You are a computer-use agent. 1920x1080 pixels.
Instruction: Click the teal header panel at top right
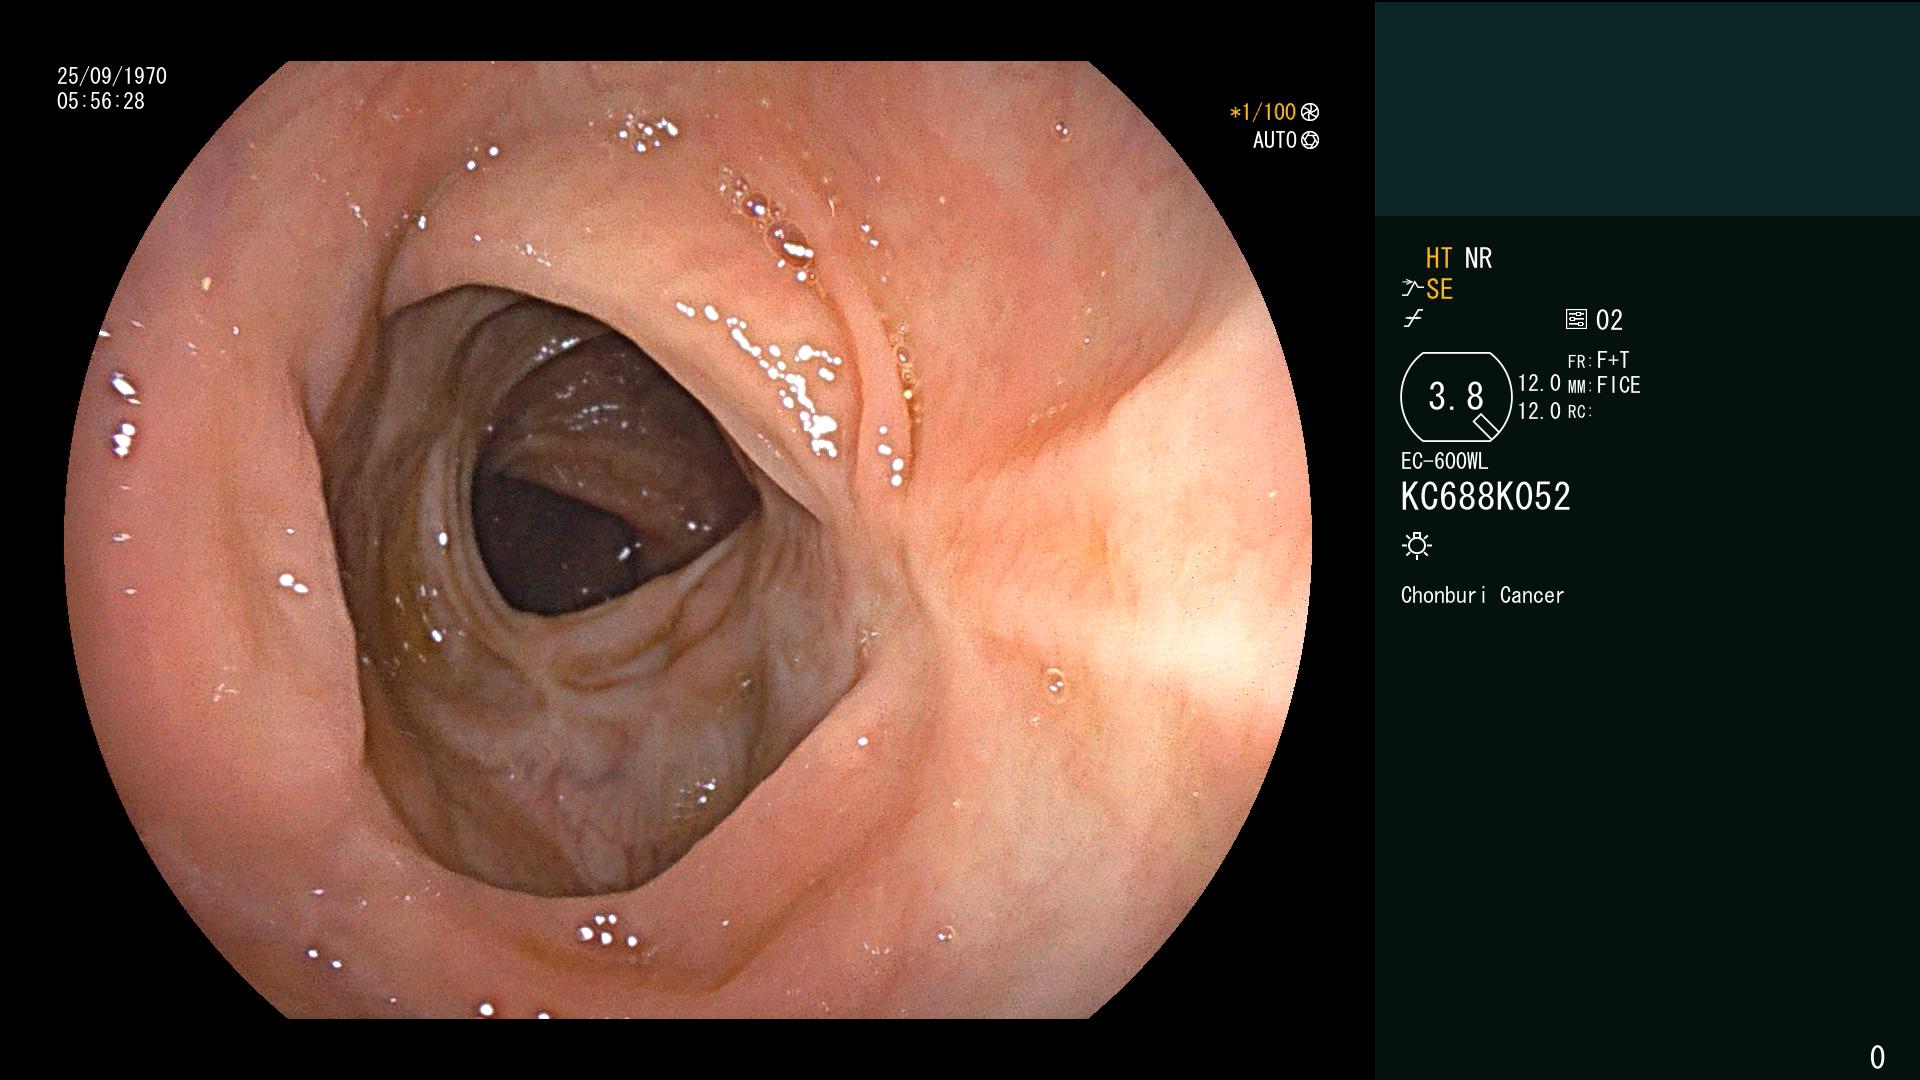[1647, 109]
